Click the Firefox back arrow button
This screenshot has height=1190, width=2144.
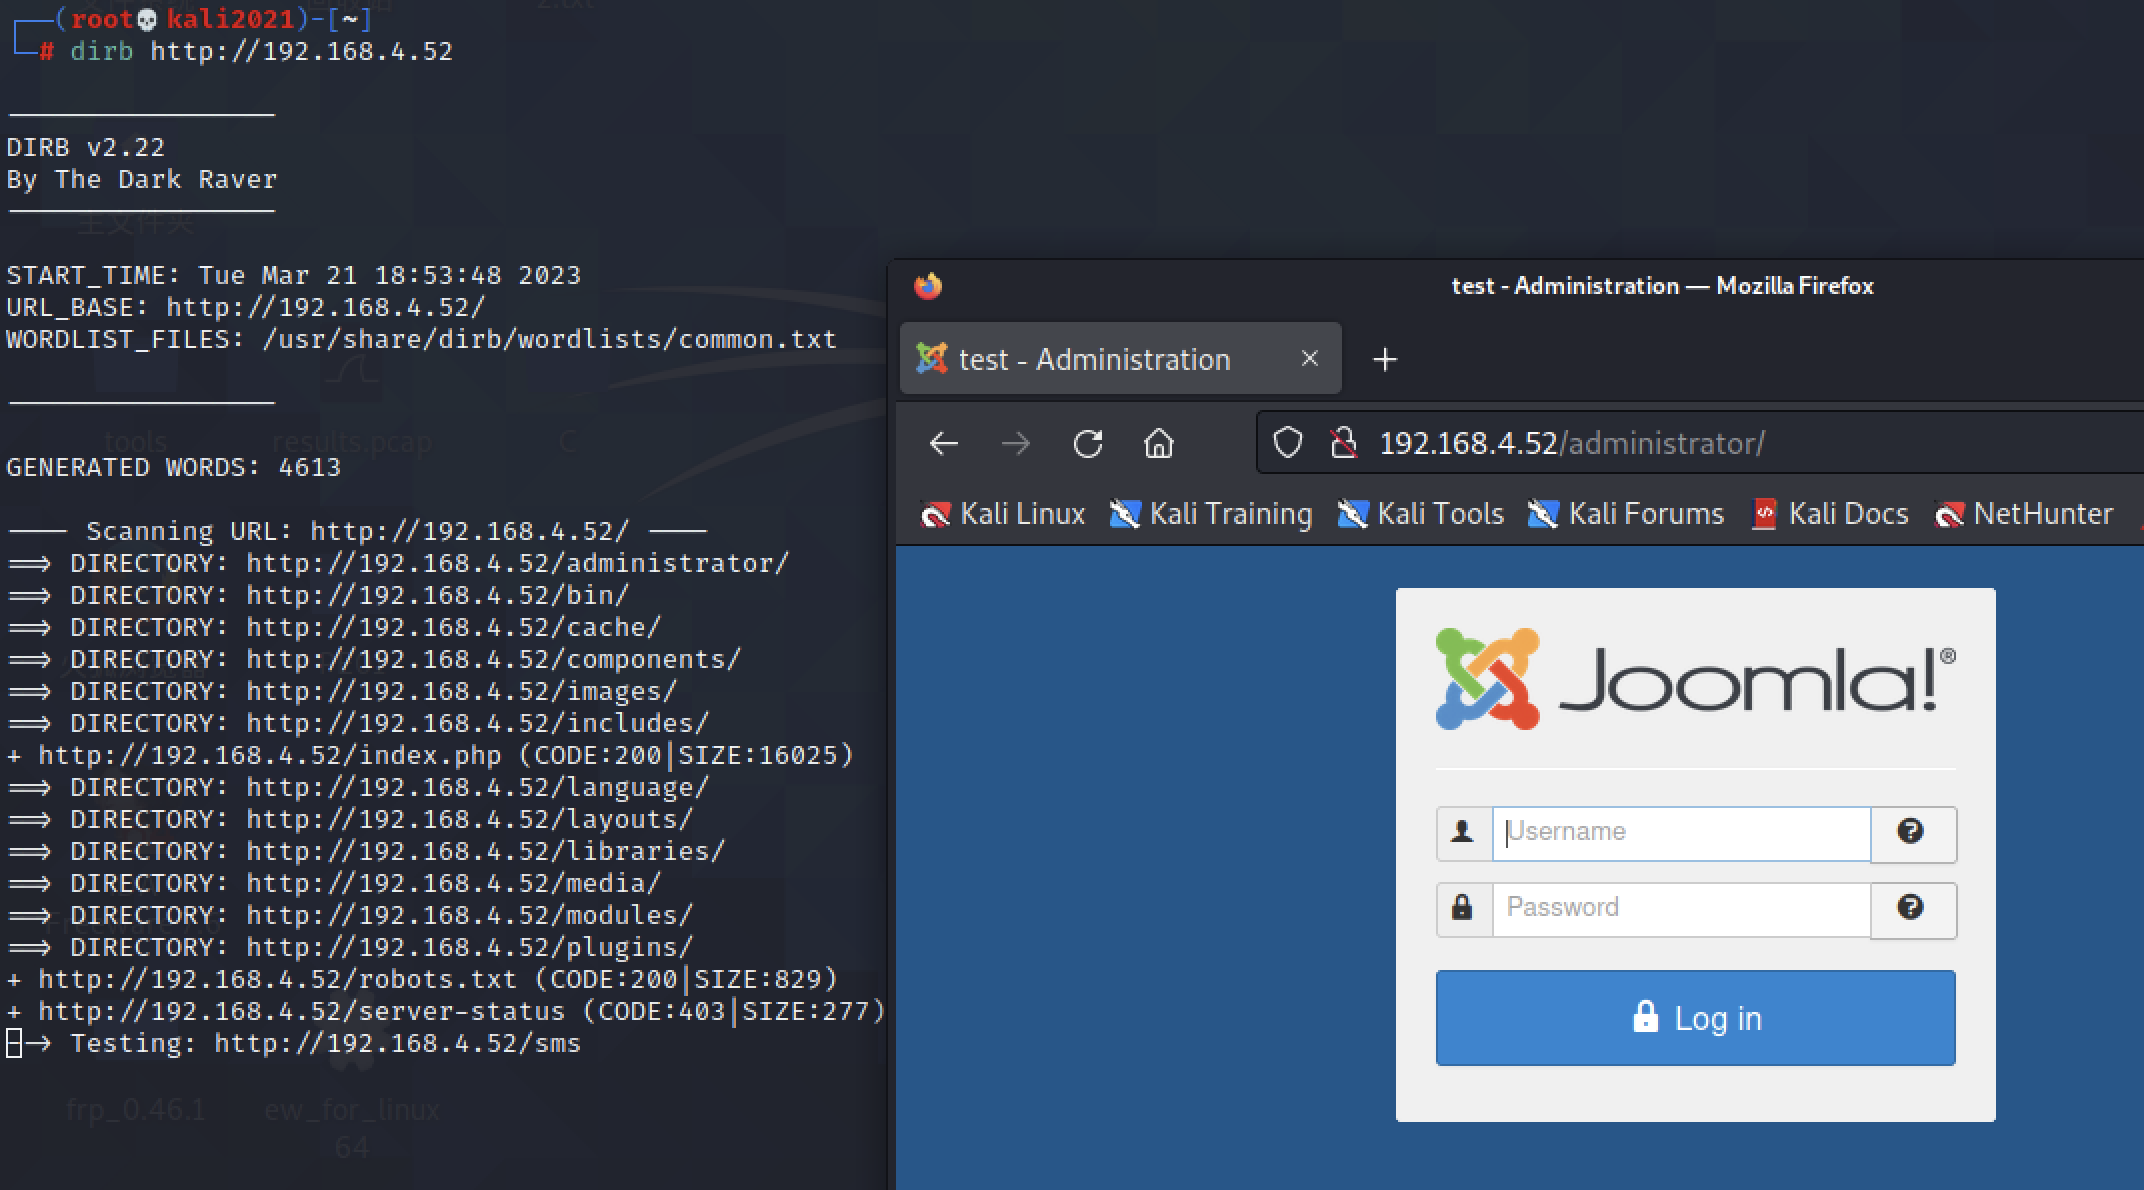[943, 443]
